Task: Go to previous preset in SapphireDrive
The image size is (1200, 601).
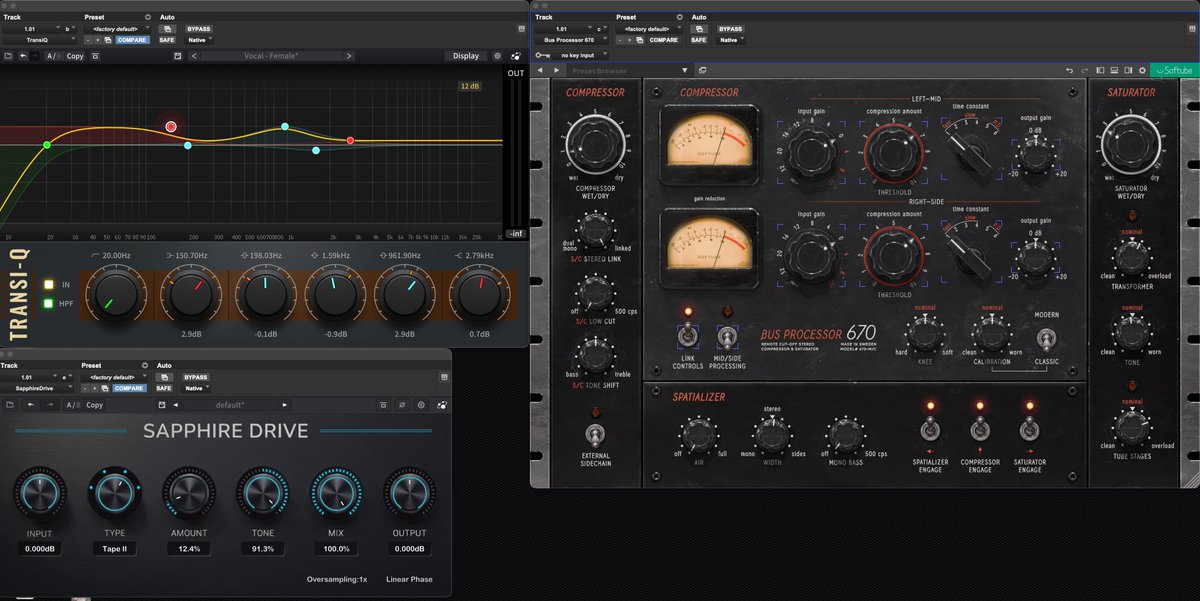Action: (175, 405)
